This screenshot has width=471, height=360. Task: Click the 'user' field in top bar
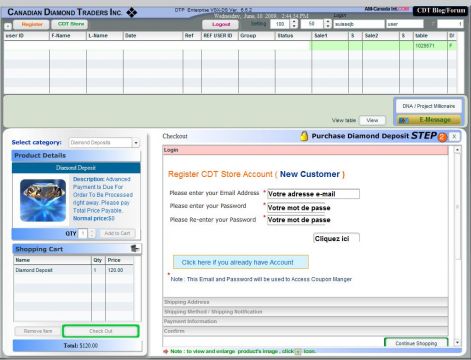[405, 24]
